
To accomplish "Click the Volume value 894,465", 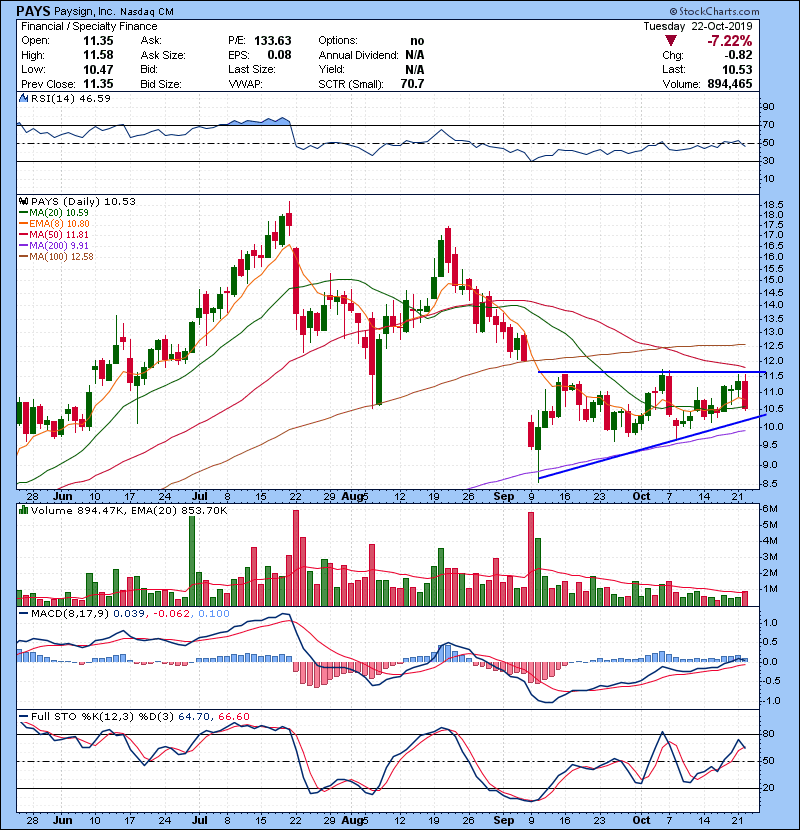I will (x=730, y=84).
